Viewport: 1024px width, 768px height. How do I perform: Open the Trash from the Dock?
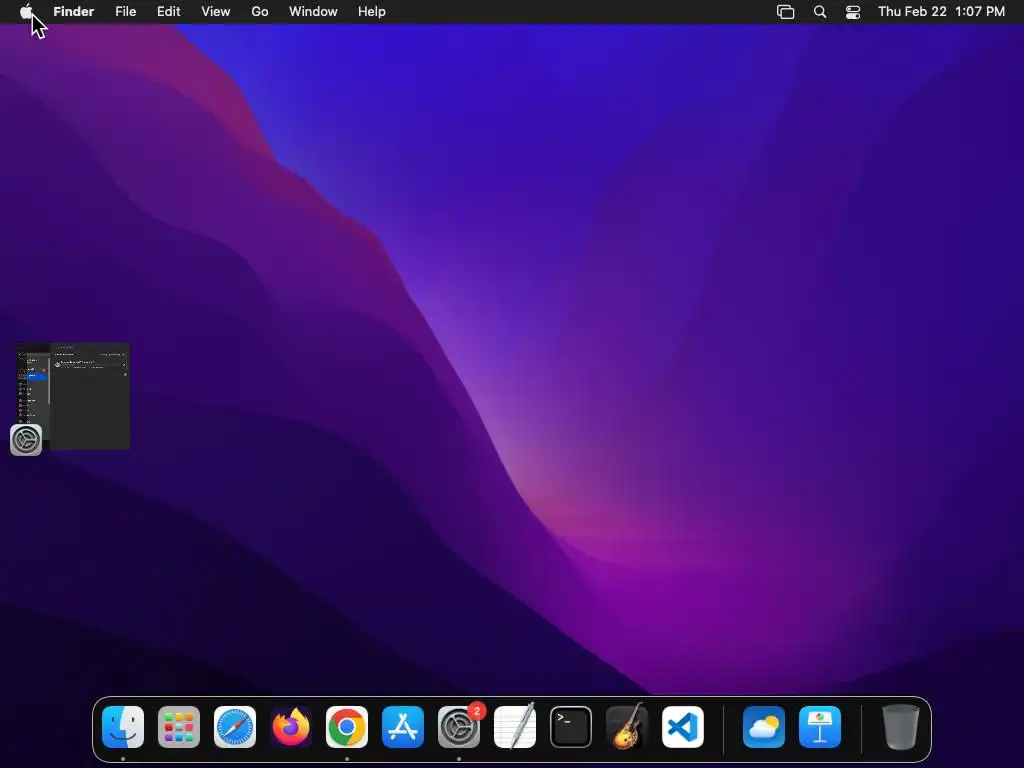901,727
